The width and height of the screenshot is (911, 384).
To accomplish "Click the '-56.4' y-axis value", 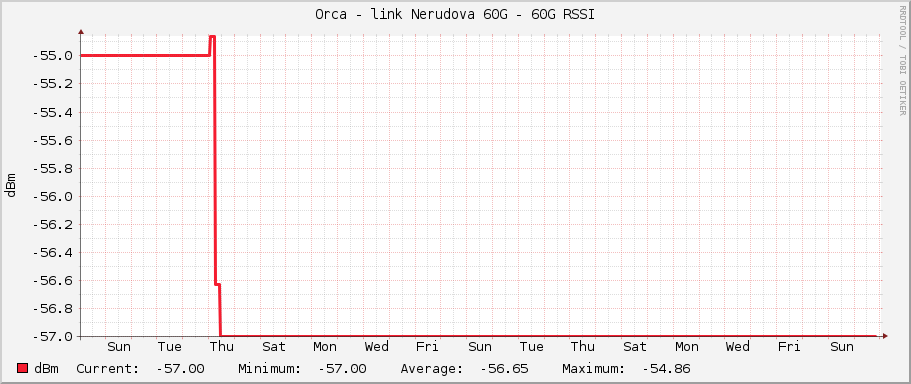I will [x=53, y=253].
